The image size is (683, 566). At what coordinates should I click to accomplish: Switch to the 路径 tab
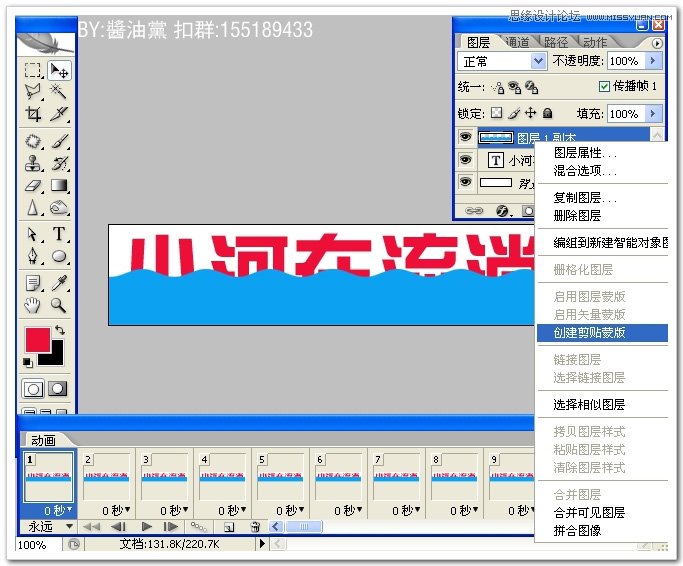(556, 42)
